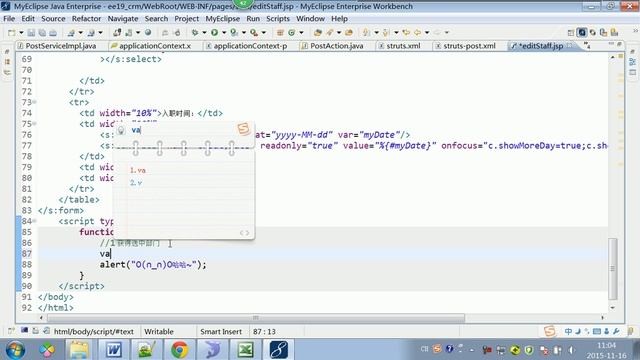Click the Print toolbar icon
The image size is (640, 360).
[53, 33]
